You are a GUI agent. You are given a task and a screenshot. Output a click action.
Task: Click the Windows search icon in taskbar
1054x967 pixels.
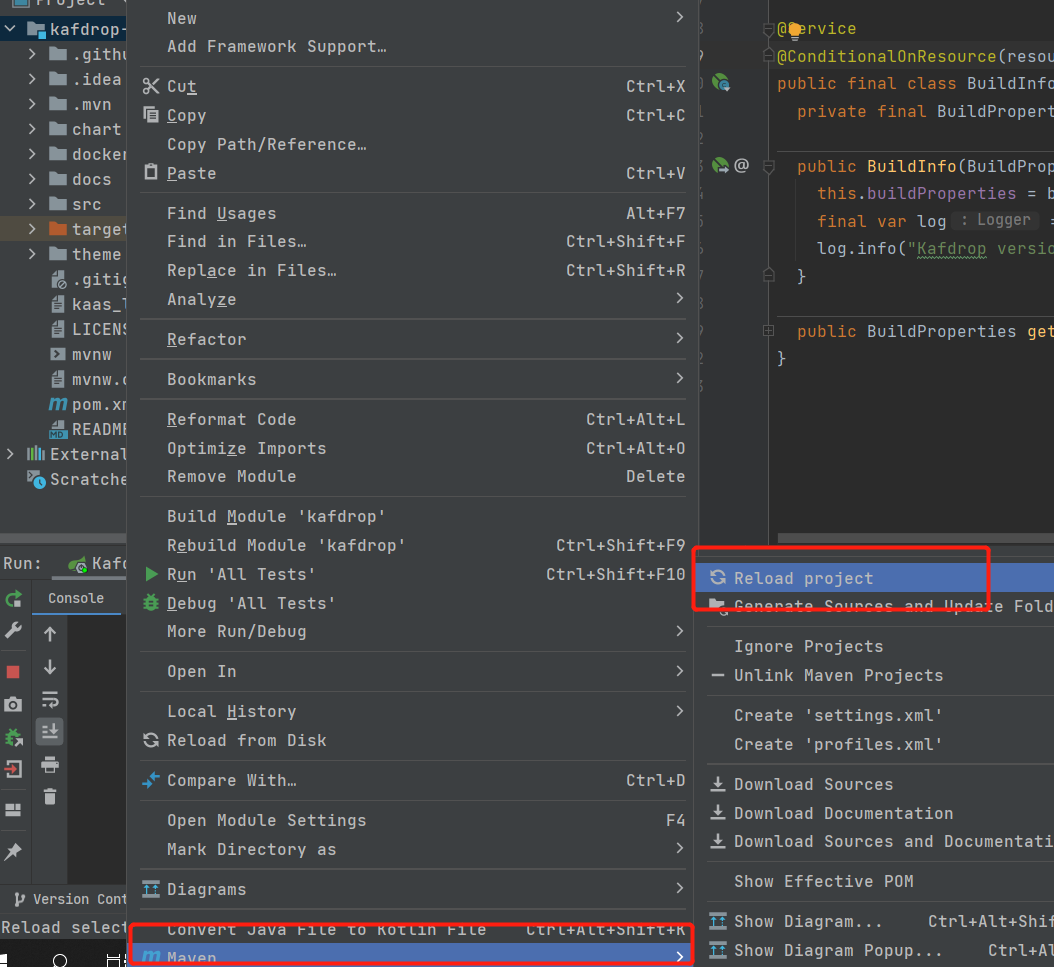60,960
